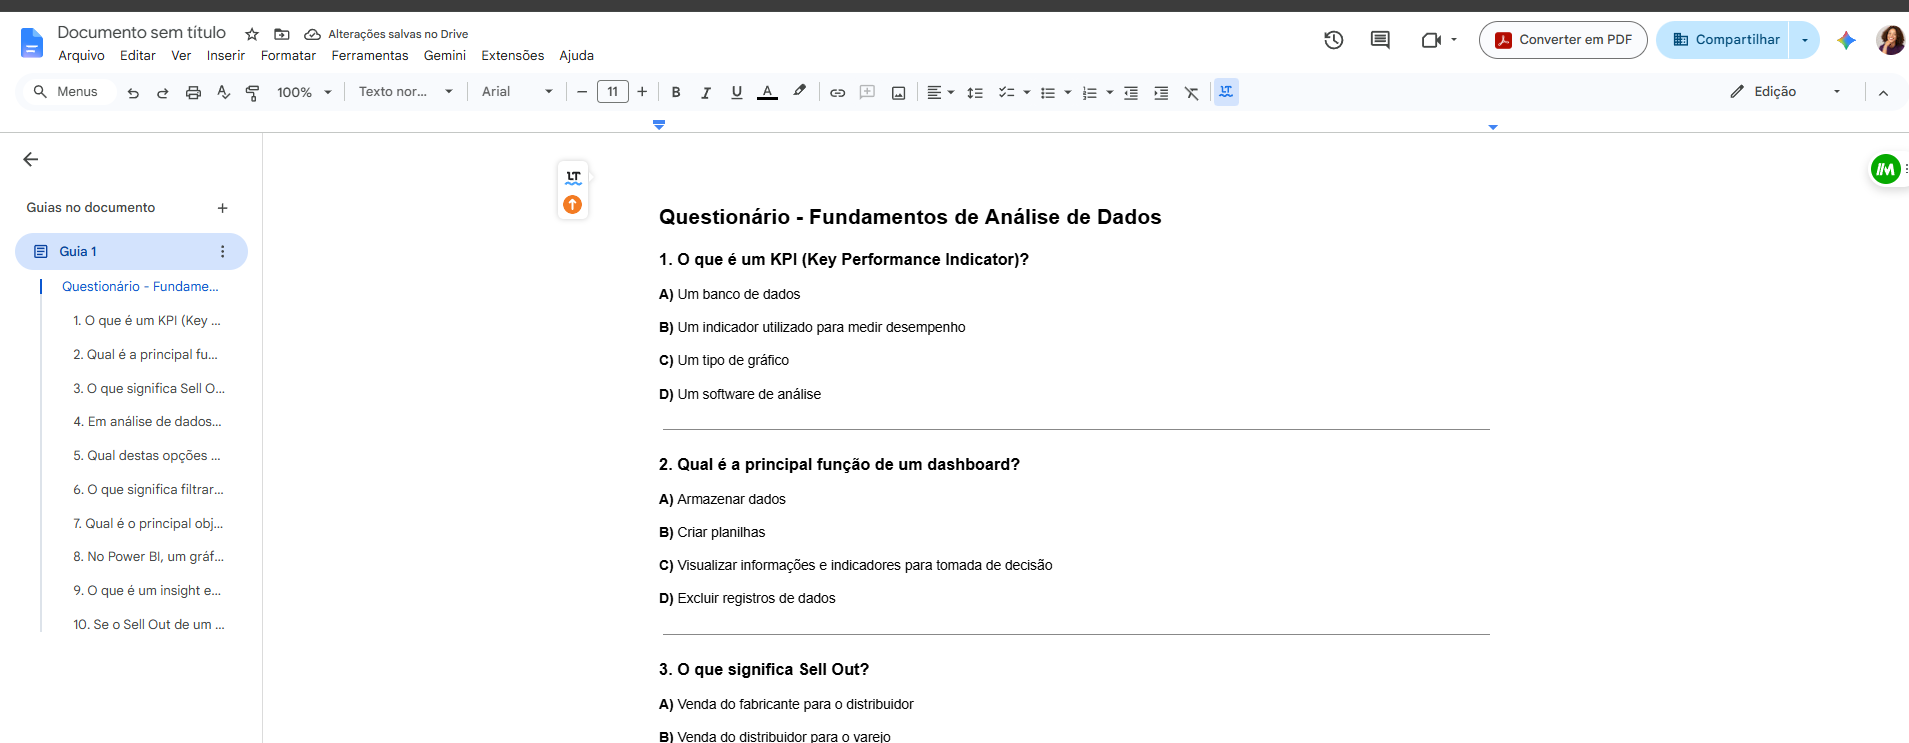This screenshot has height=743, width=1909.
Task: Open the account profile picture
Action: tap(1890, 40)
